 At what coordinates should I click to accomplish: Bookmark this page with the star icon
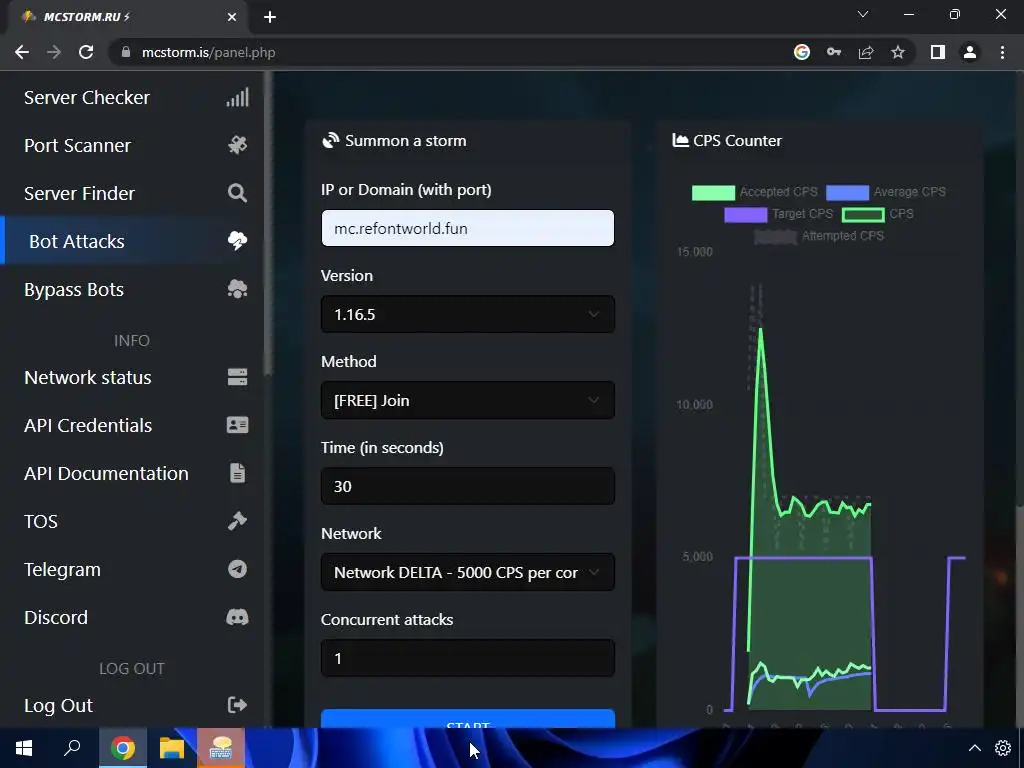tap(898, 52)
